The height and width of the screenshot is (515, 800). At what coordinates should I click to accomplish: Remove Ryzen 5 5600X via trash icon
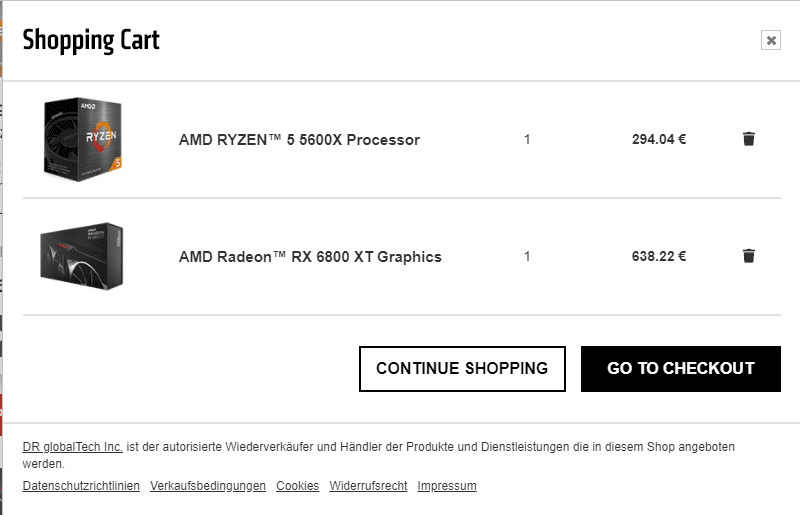pyautogui.click(x=748, y=139)
